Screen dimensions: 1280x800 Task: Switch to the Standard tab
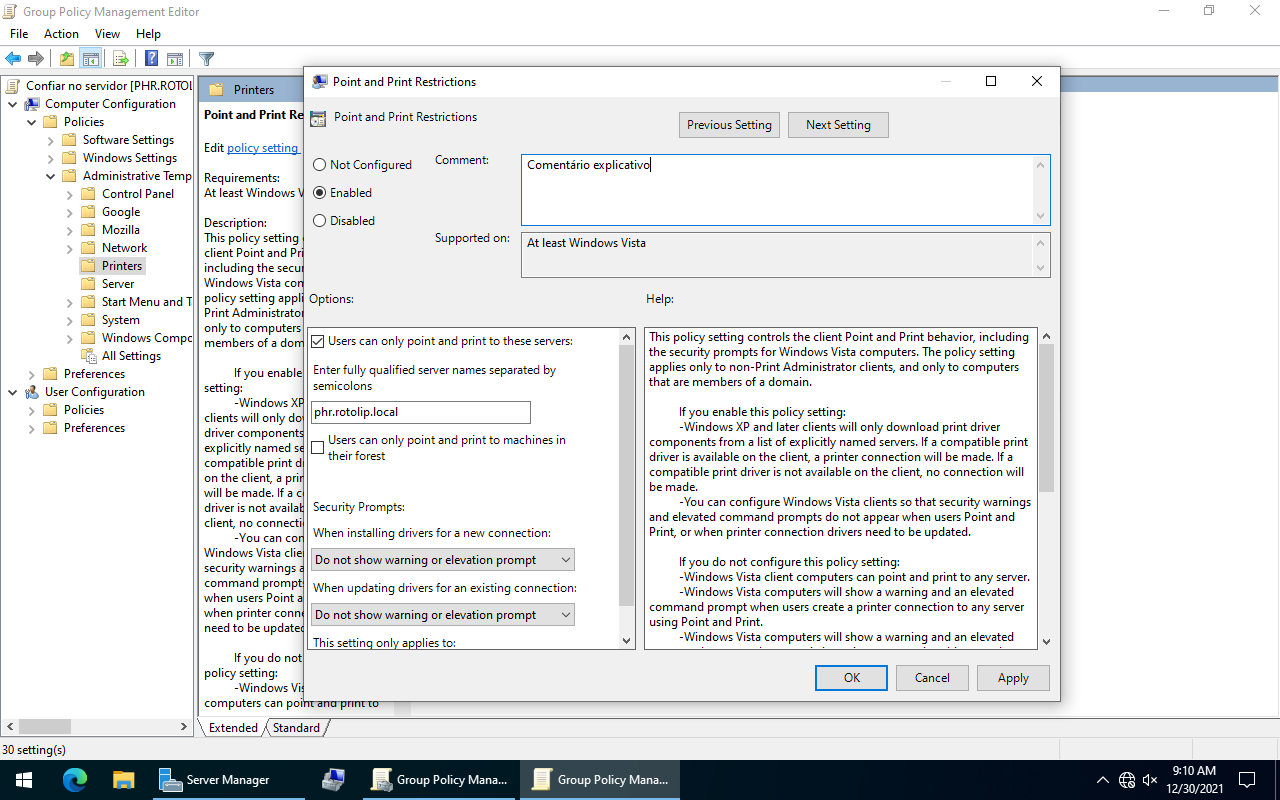[296, 728]
